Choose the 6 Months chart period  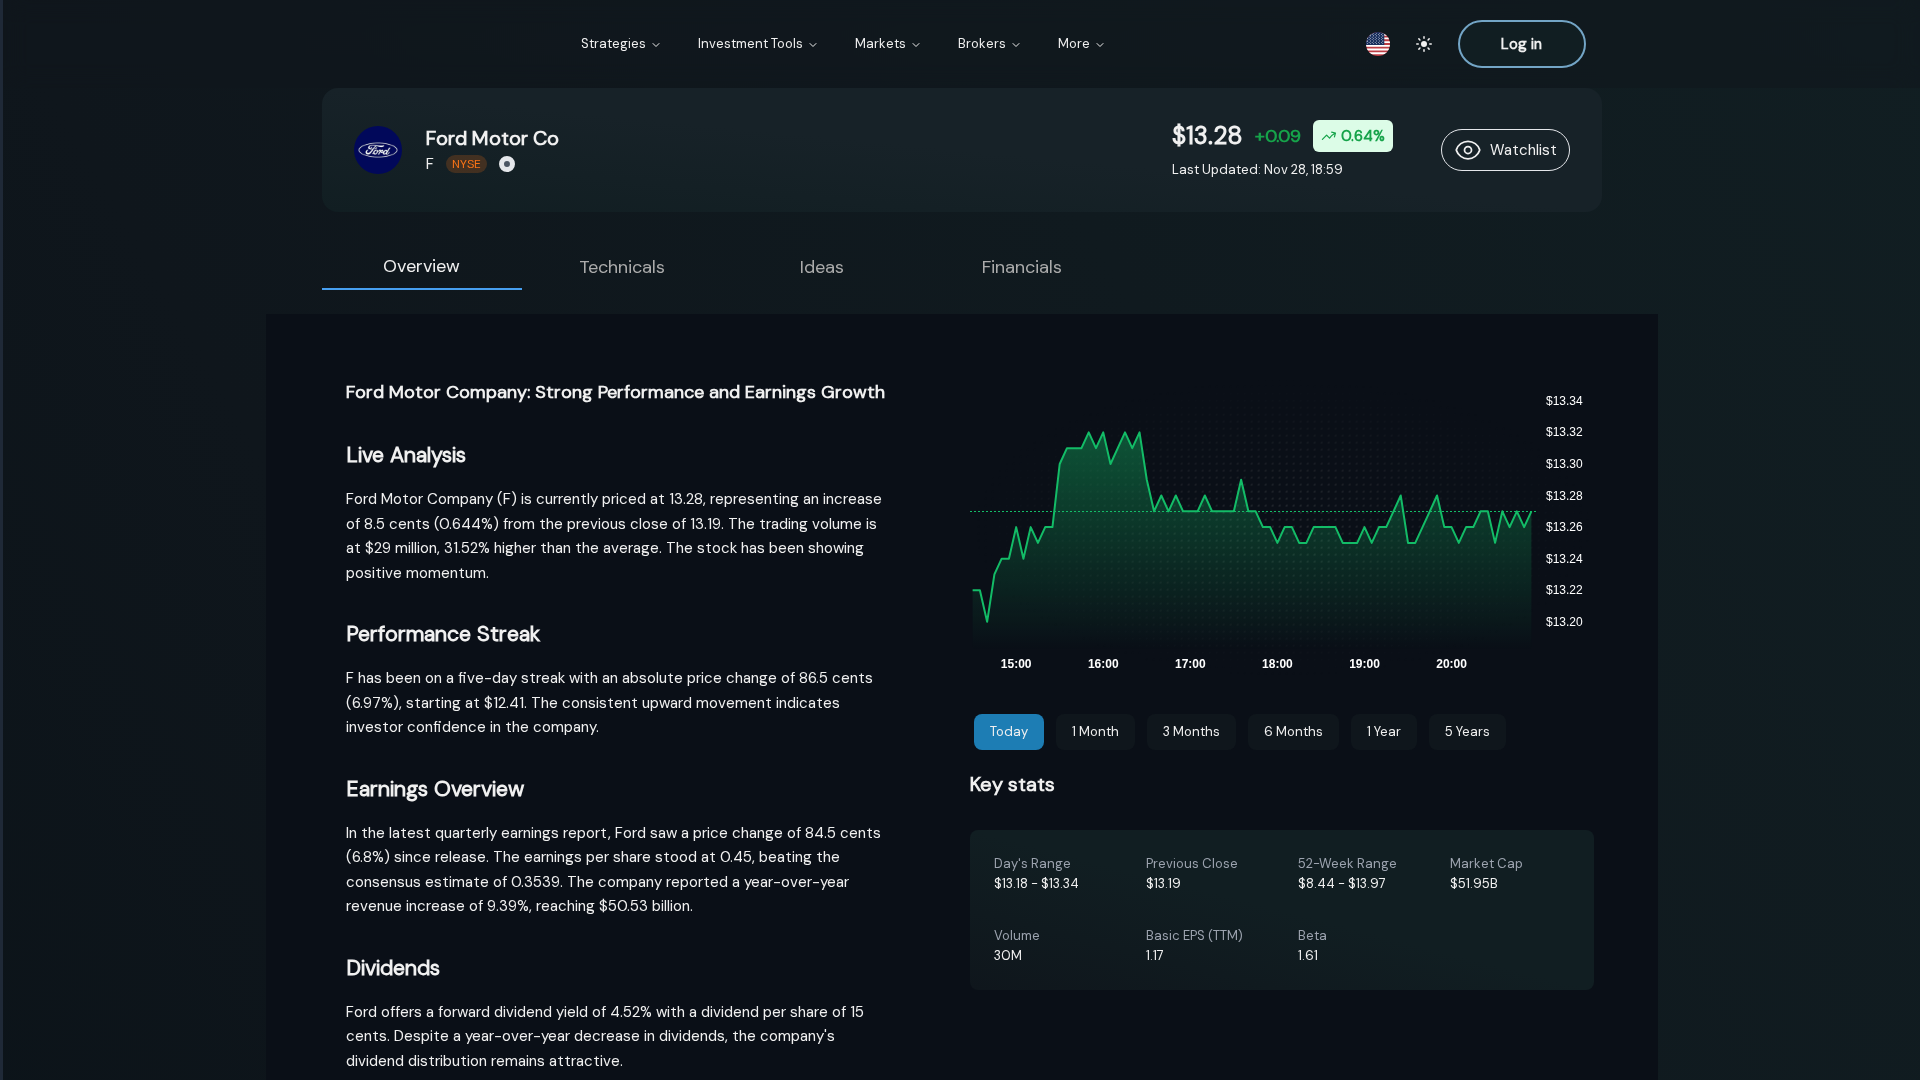pyautogui.click(x=1293, y=732)
